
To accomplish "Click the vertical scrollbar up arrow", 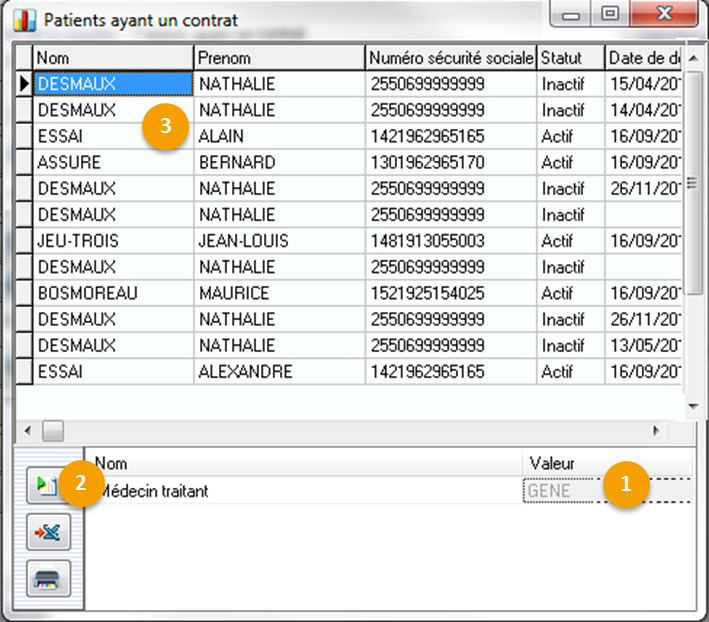I will [x=694, y=56].
